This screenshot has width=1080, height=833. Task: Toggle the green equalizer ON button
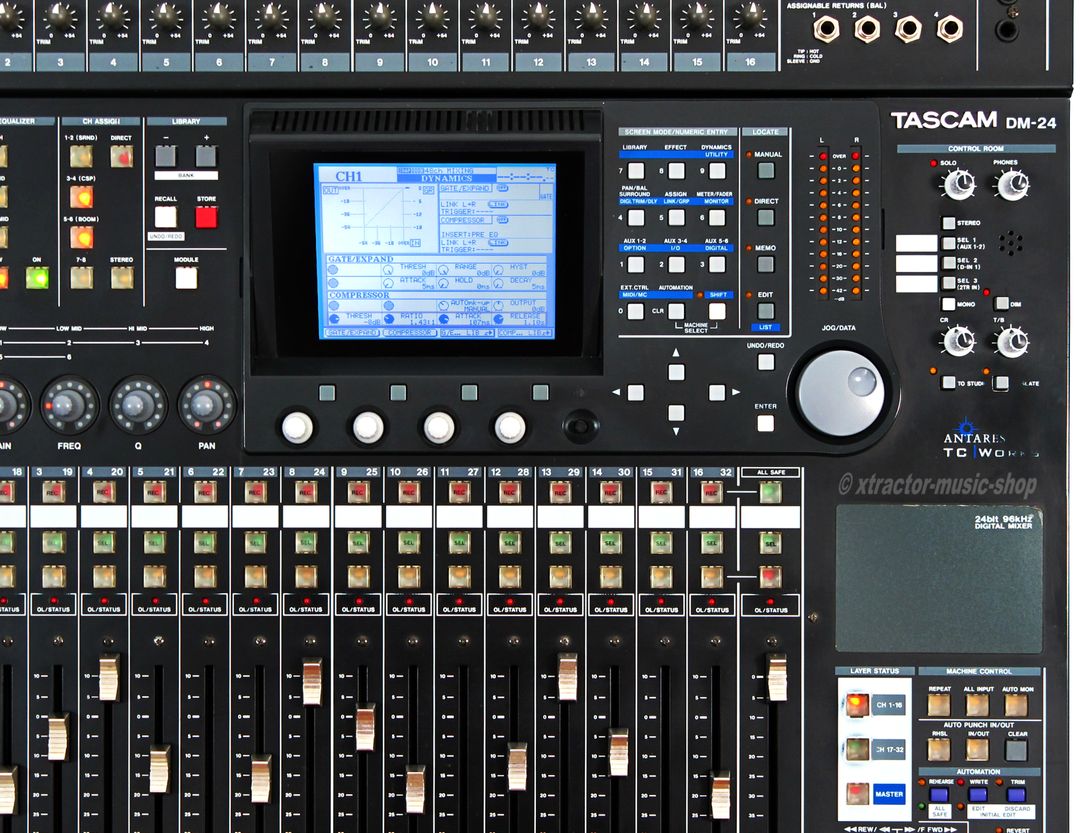click(37, 277)
